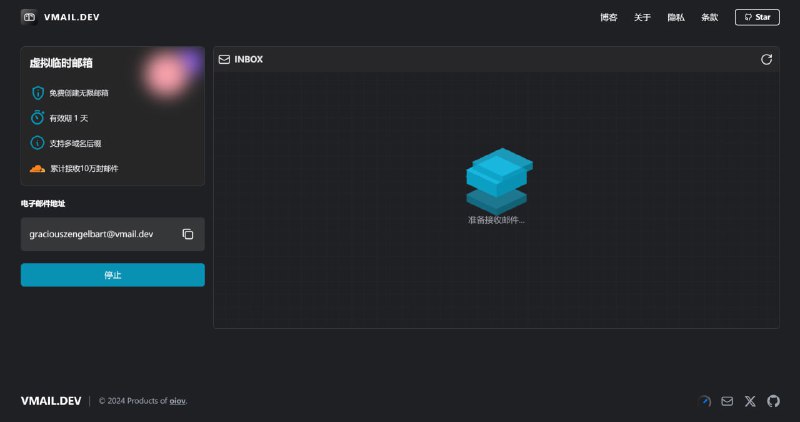Click the stopwatch icon beside 有效期 1 天
The image size is (800, 422).
point(37,118)
